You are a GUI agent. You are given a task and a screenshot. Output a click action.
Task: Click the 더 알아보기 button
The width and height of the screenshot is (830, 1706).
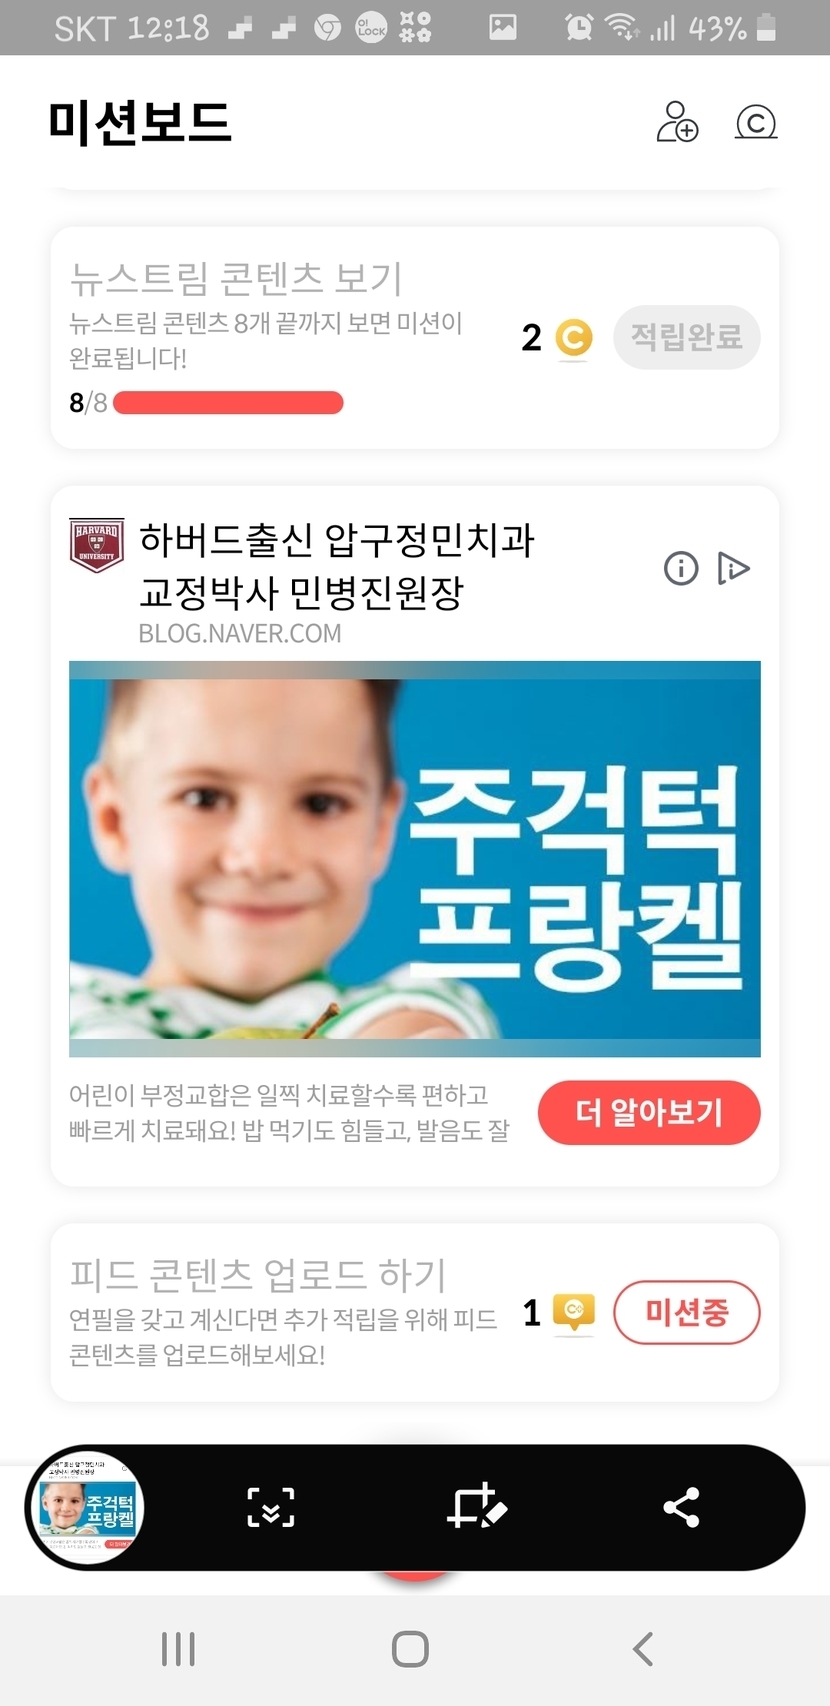(x=649, y=1112)
